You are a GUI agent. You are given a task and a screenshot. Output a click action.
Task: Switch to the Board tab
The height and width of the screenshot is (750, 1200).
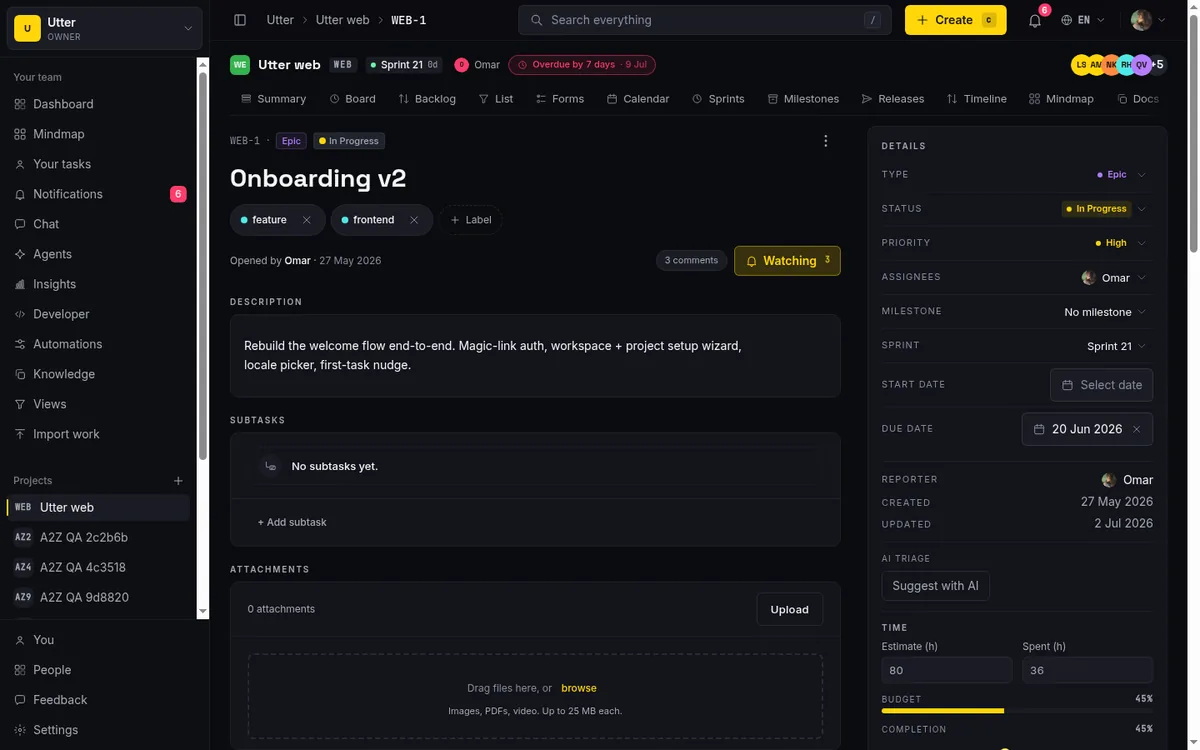pos(353,99)
